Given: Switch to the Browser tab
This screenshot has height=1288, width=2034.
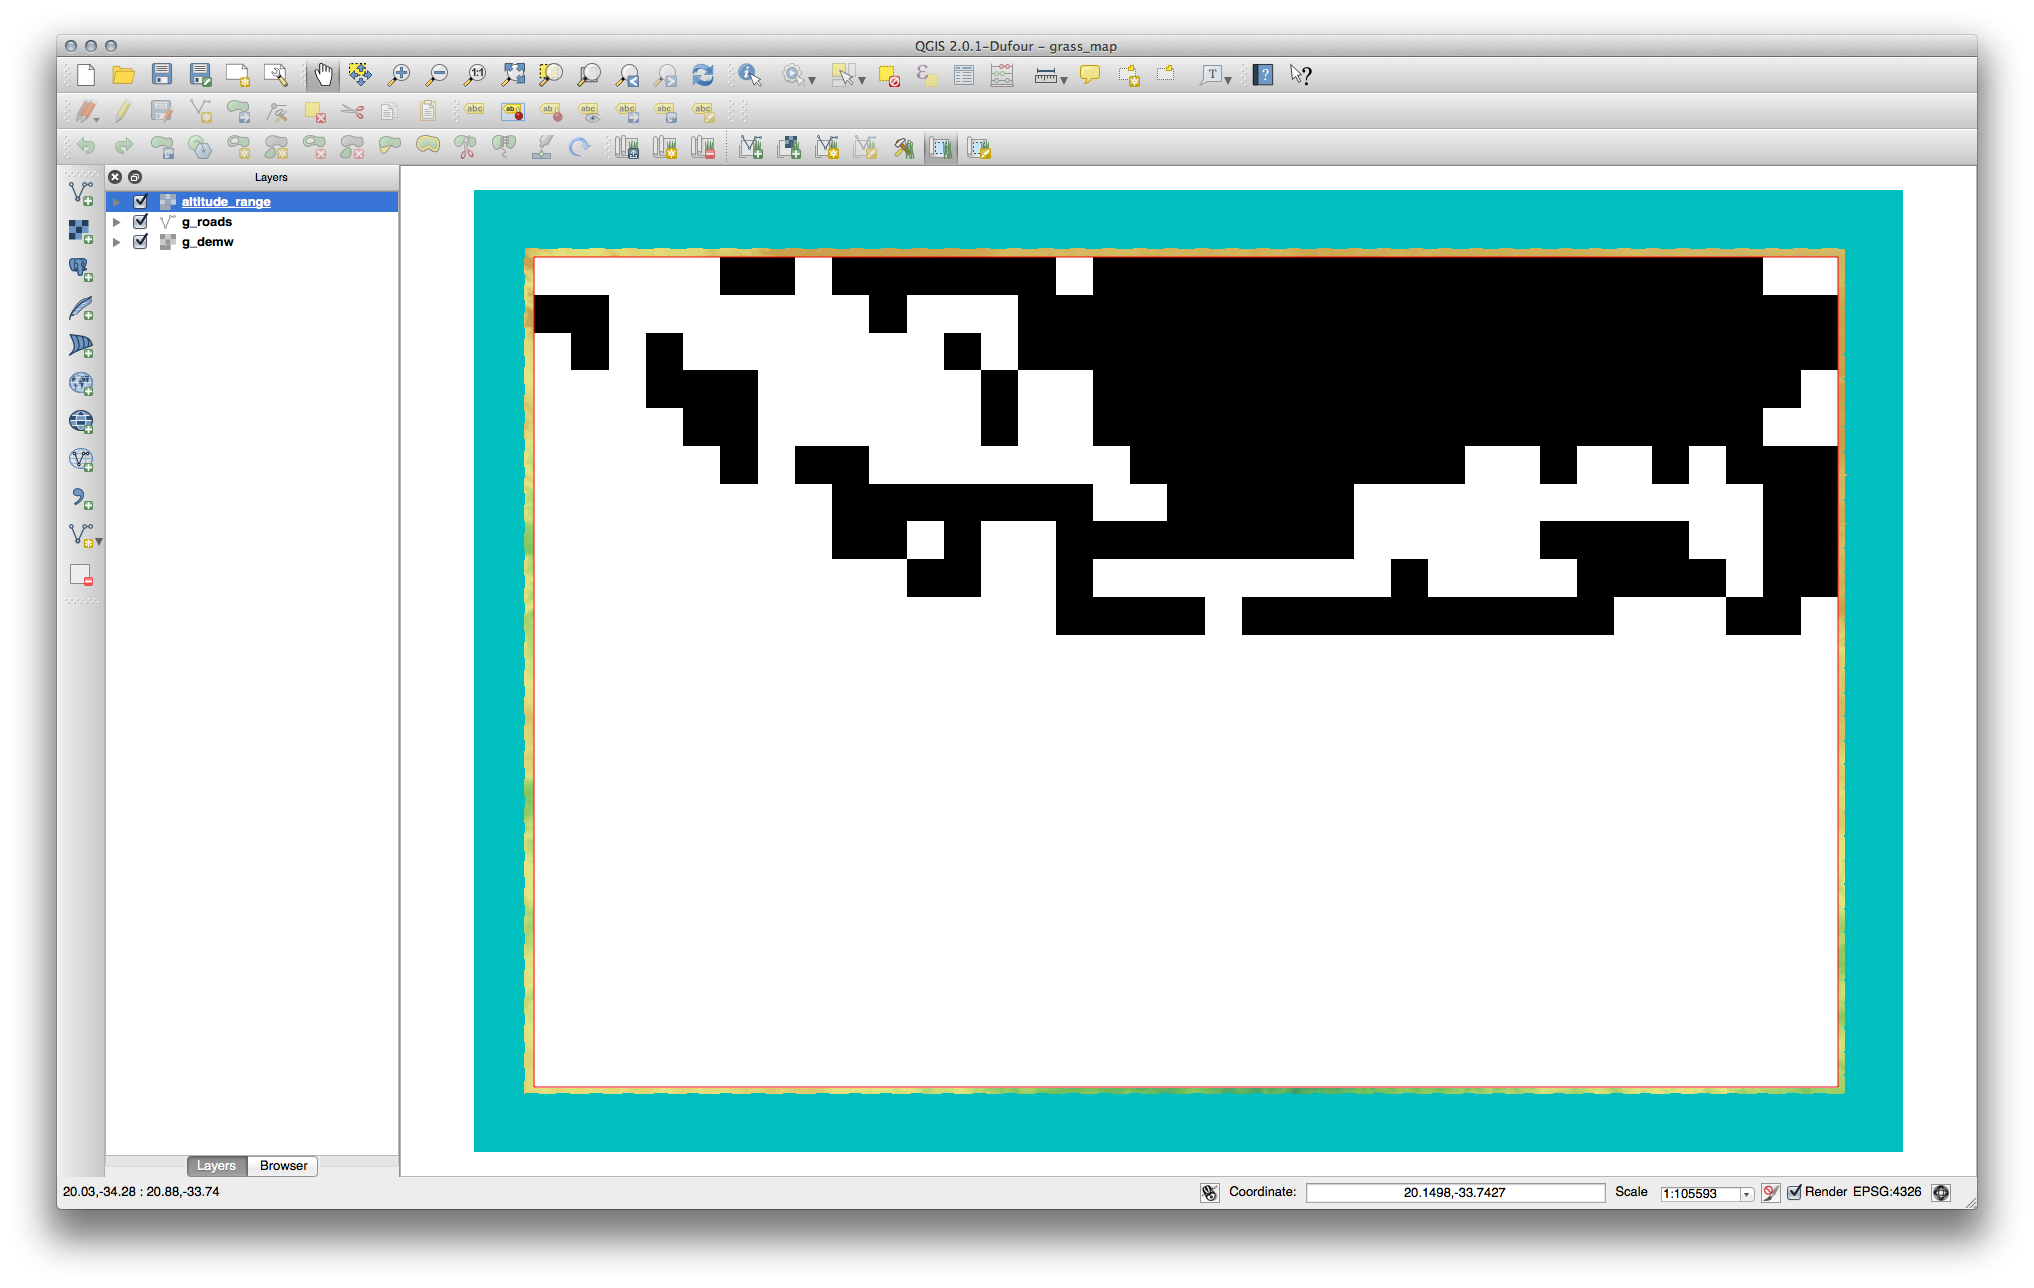Looking at the screenshot, I should (283, 1166).
